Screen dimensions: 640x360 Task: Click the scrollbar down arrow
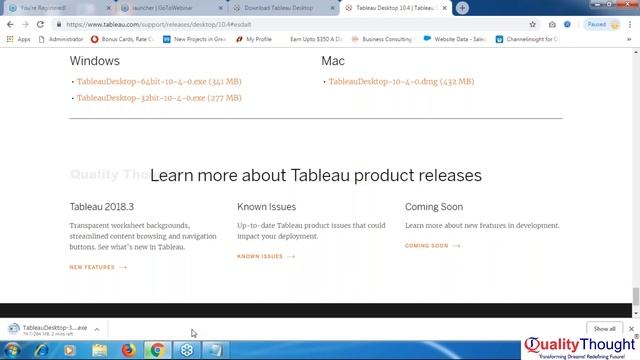click(636, 313)
